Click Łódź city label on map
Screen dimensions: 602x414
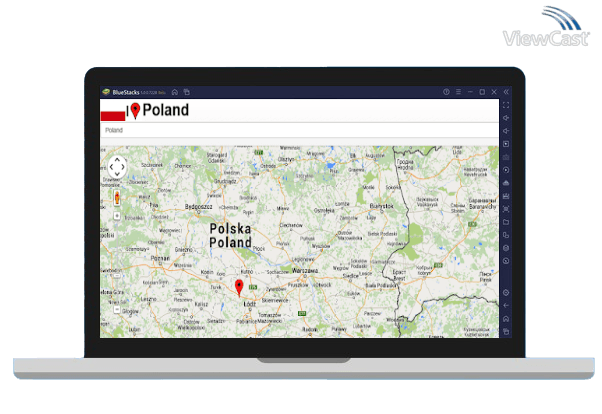point(250,304)
